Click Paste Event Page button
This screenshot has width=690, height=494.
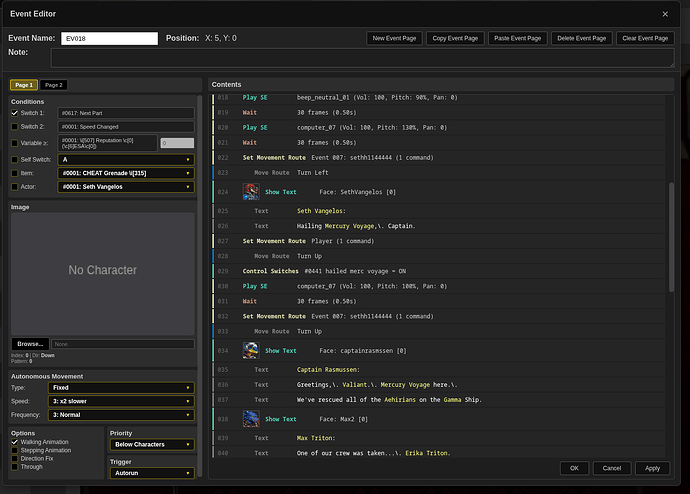click(x=518, y=38)
